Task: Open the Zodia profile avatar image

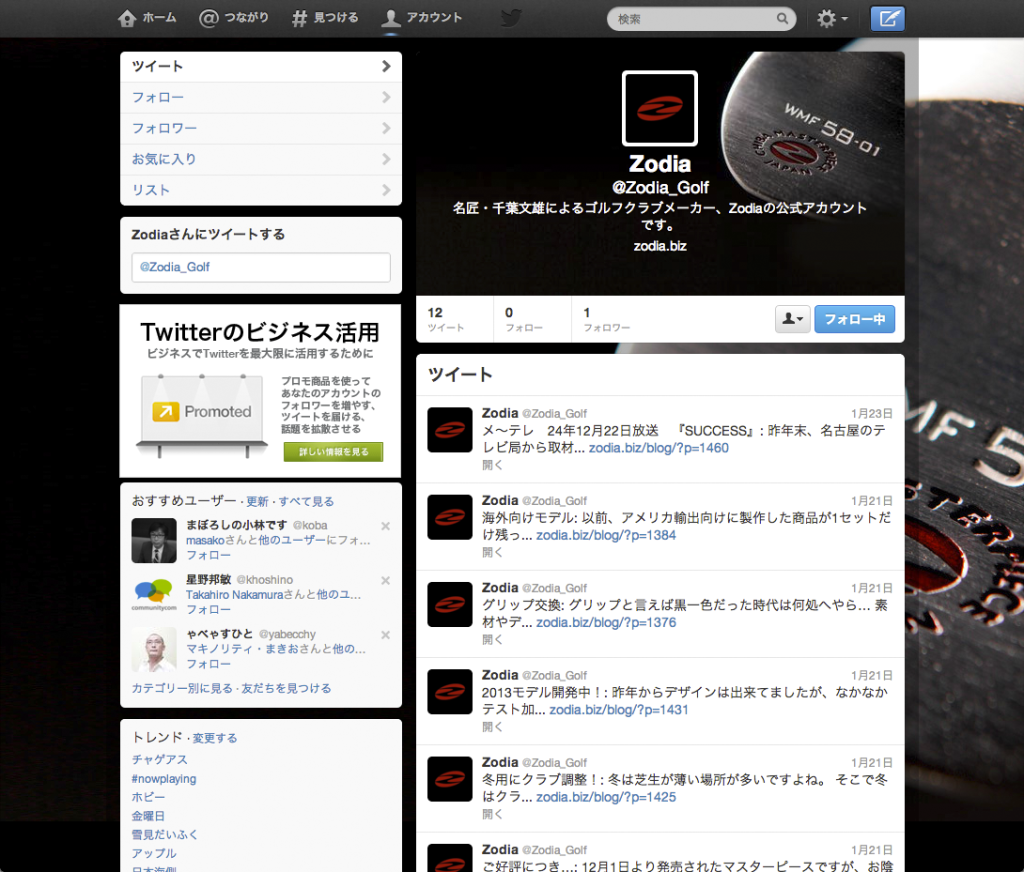Action: pyautogui.click(x=660, y=108)
